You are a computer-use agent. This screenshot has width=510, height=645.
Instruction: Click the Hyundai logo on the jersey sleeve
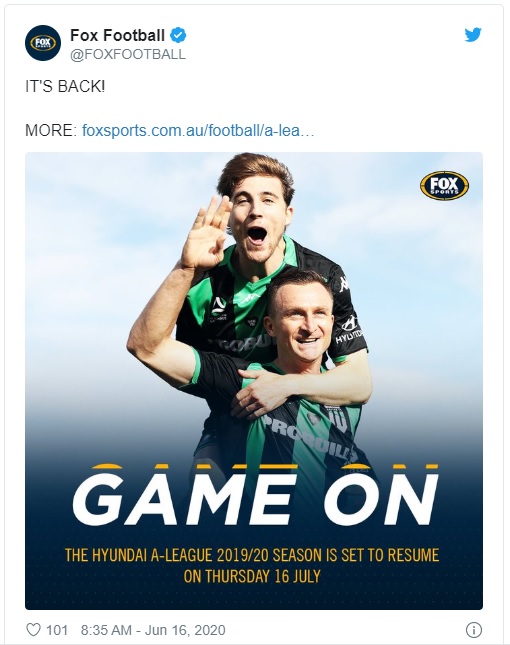point(349,330)
